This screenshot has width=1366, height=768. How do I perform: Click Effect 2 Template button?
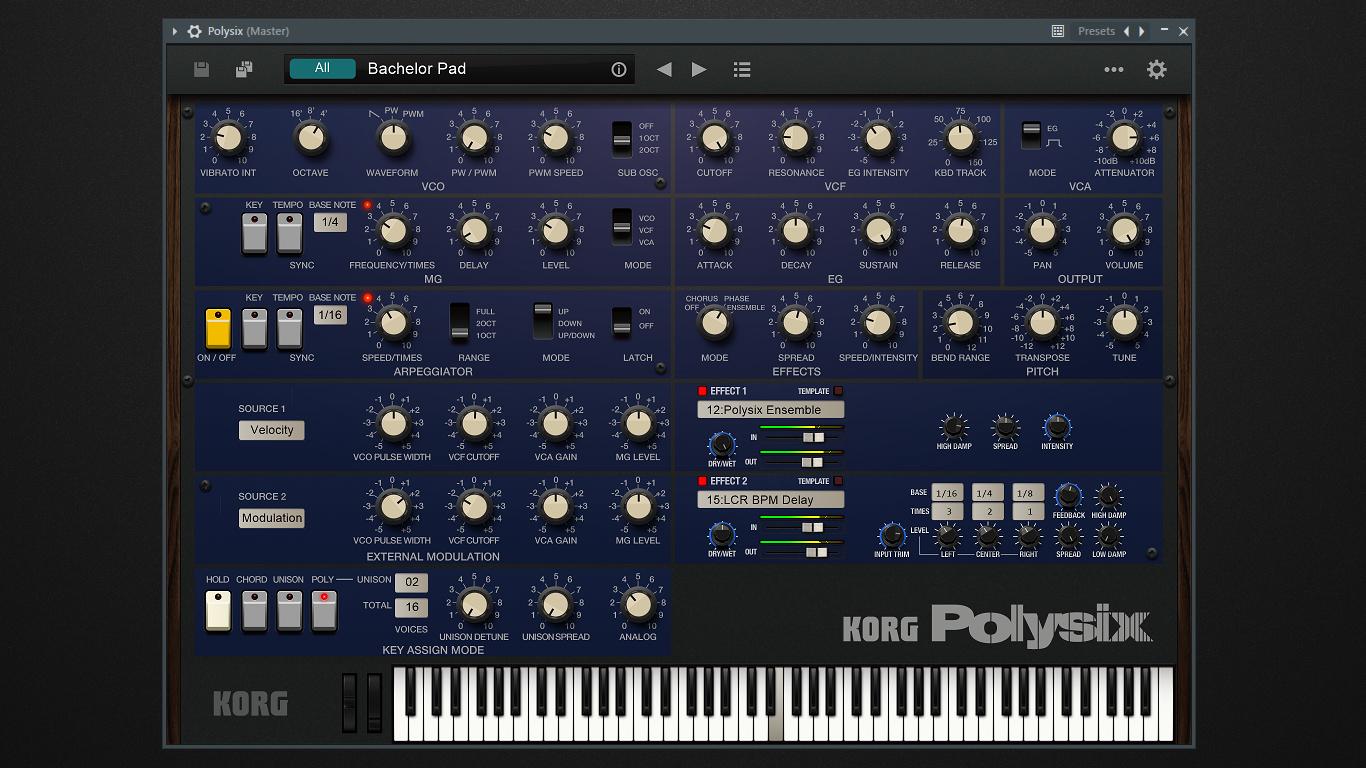[x=838, y=481]
